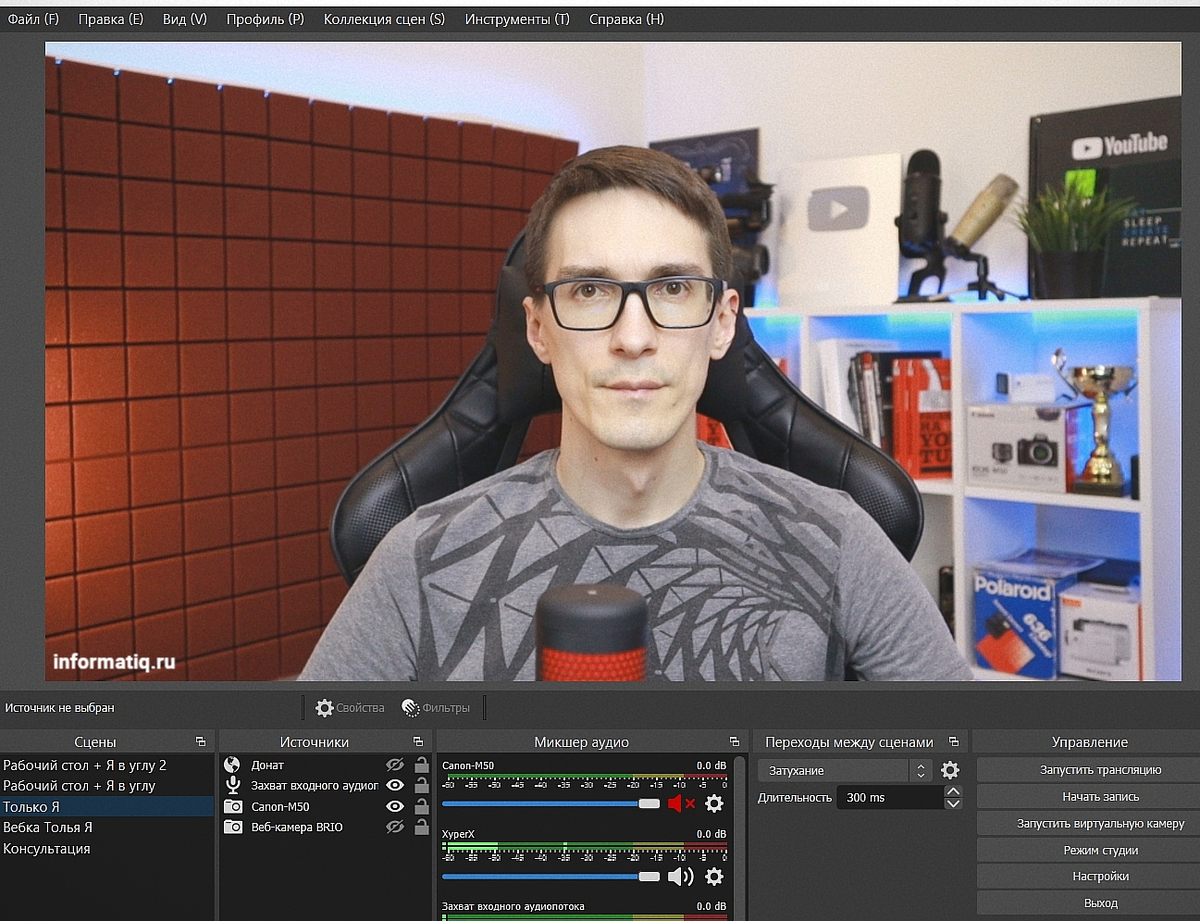Mute the XyperX audio channel
The width and height of the screenshot is (1200, 921).
pos(680,876)
